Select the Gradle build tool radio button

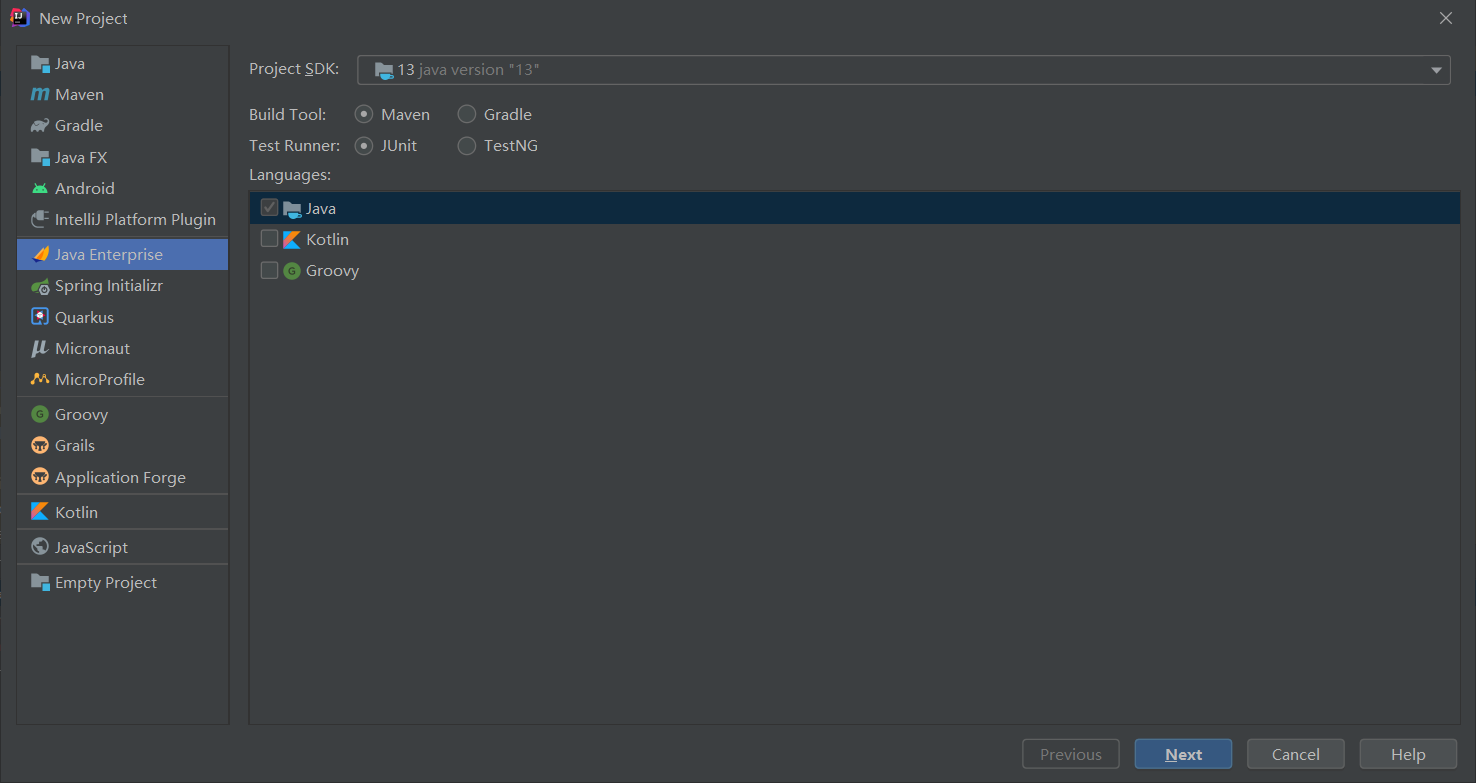coord(466,114)
